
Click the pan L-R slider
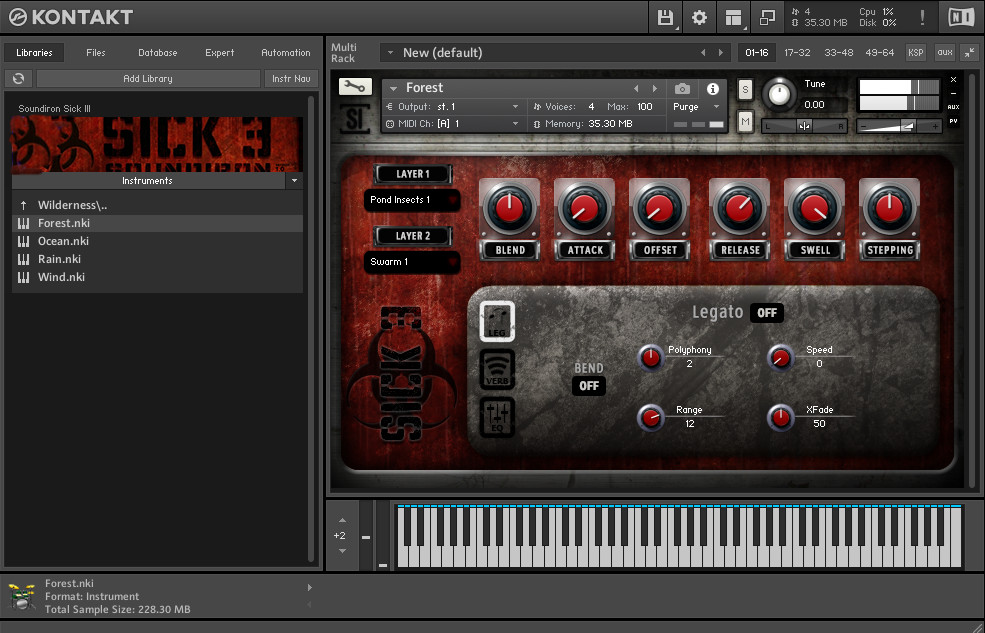804,126
